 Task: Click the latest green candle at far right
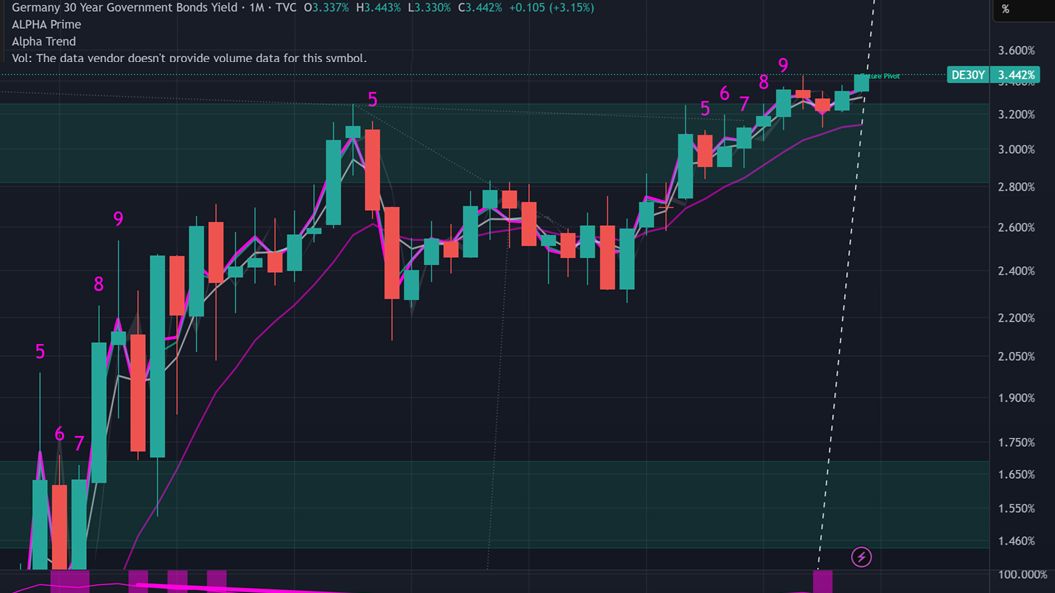(861, 83)
